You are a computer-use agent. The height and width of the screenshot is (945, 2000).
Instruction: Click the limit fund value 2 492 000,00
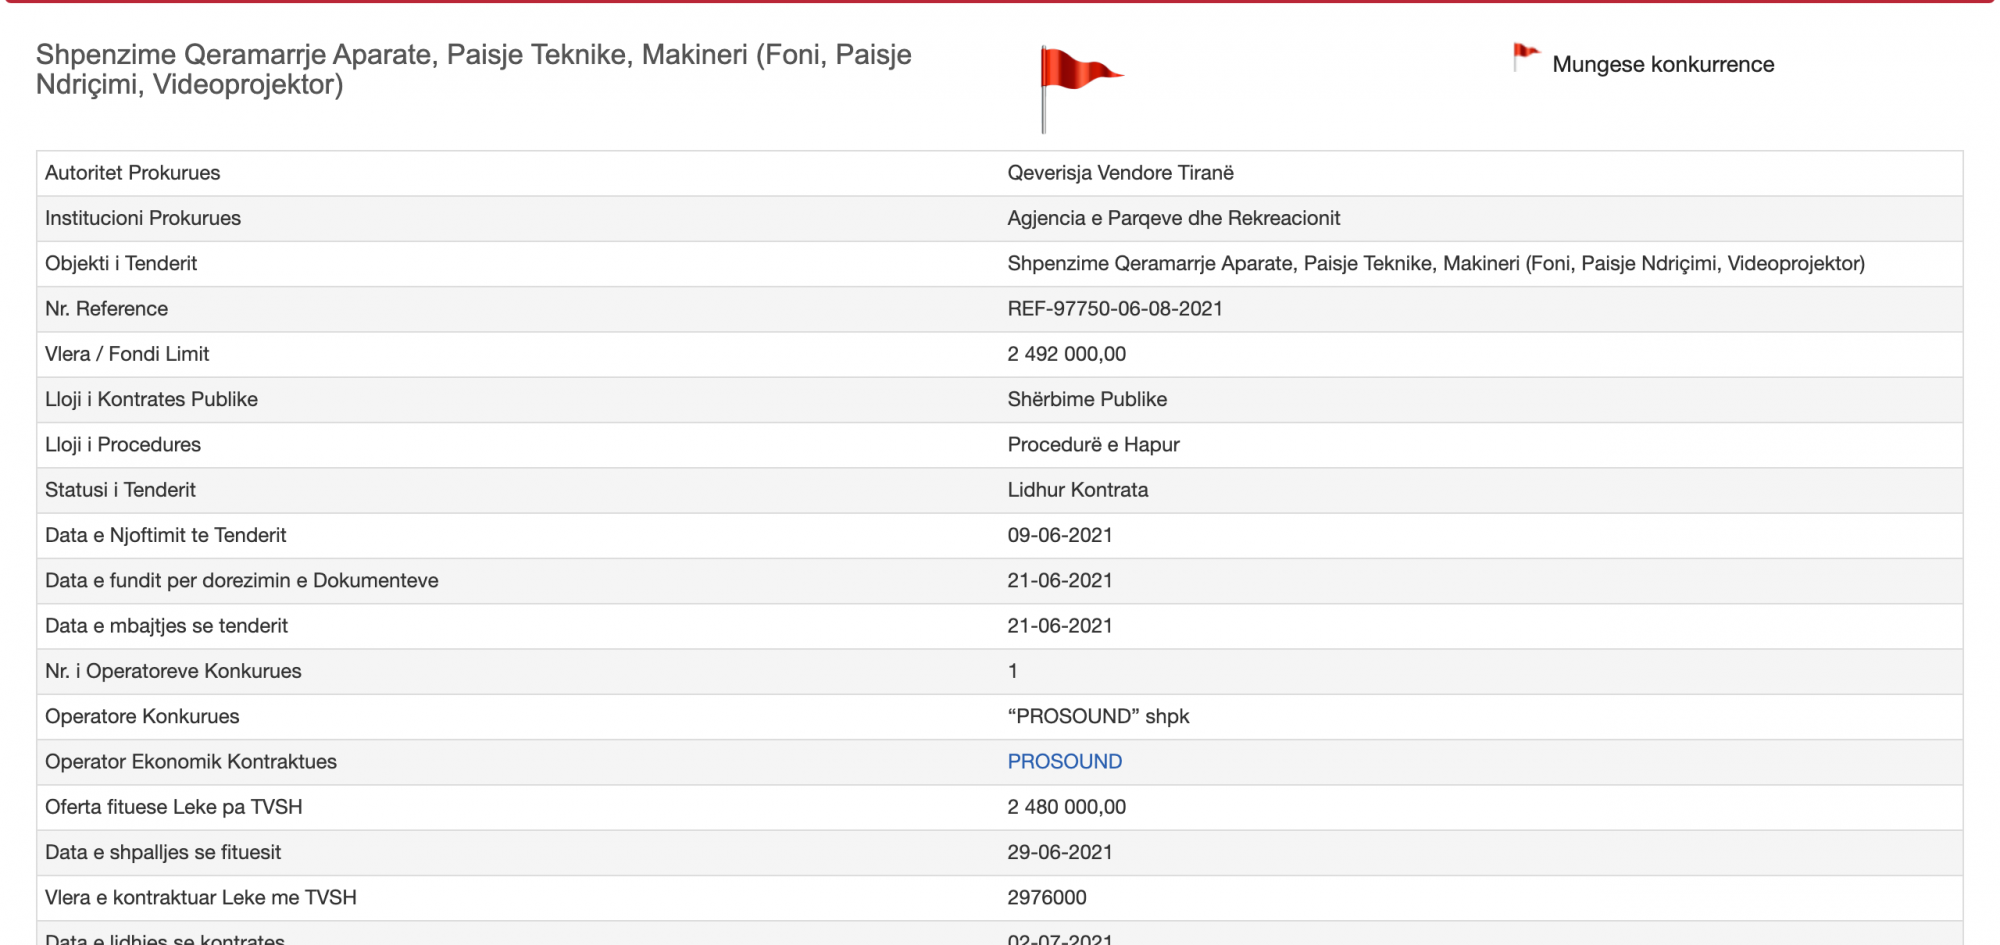[x=1066, y=354]
